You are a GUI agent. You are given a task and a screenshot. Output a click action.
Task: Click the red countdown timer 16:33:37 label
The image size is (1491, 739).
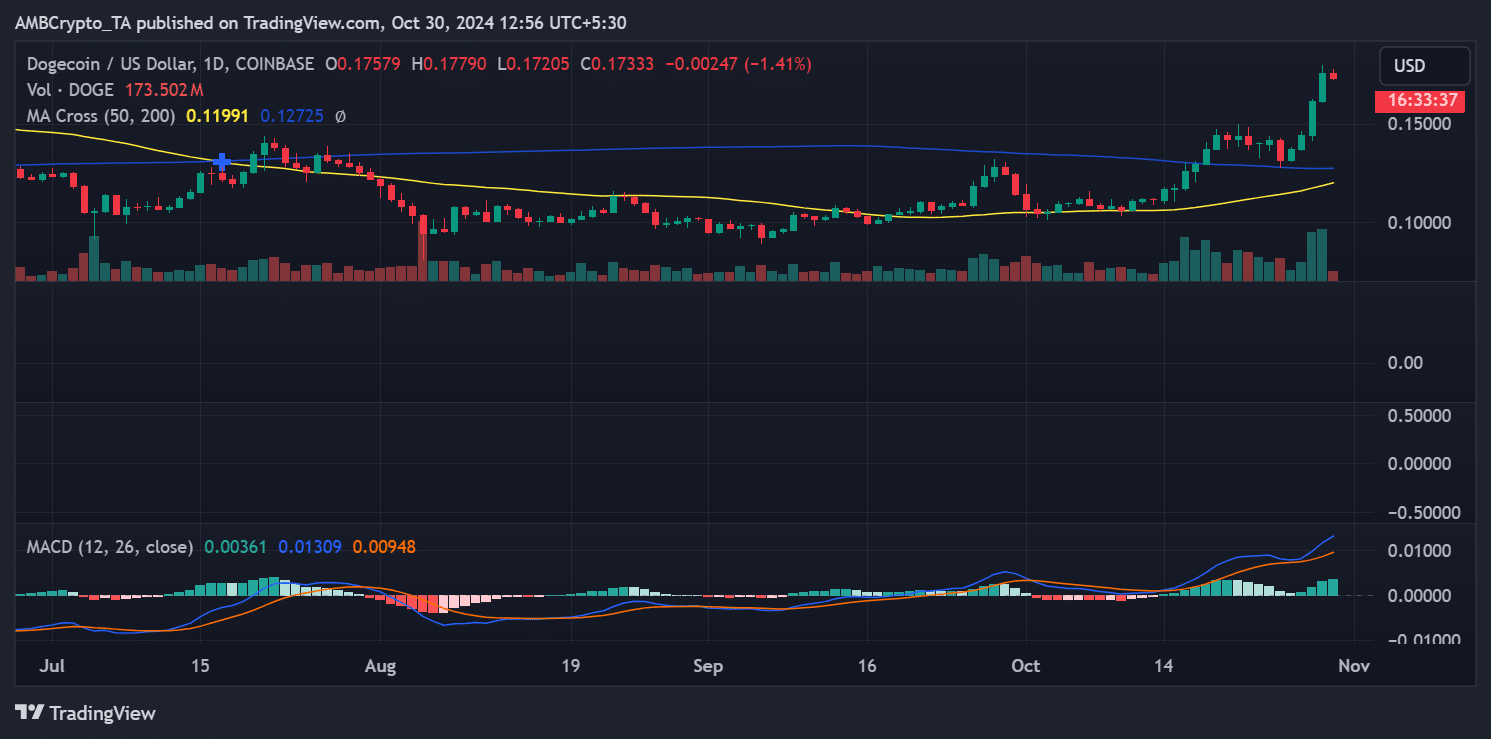pyautogui.click(x=1419, y=100)
